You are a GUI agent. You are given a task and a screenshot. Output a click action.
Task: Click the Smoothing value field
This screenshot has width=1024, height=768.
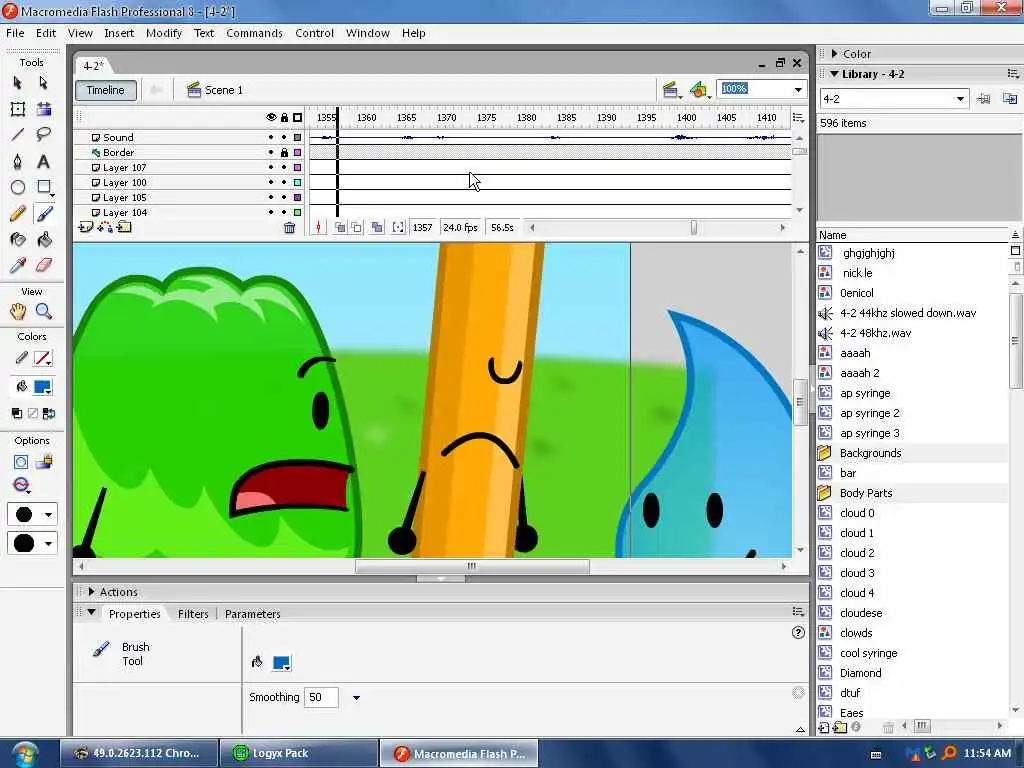[321, 697]
